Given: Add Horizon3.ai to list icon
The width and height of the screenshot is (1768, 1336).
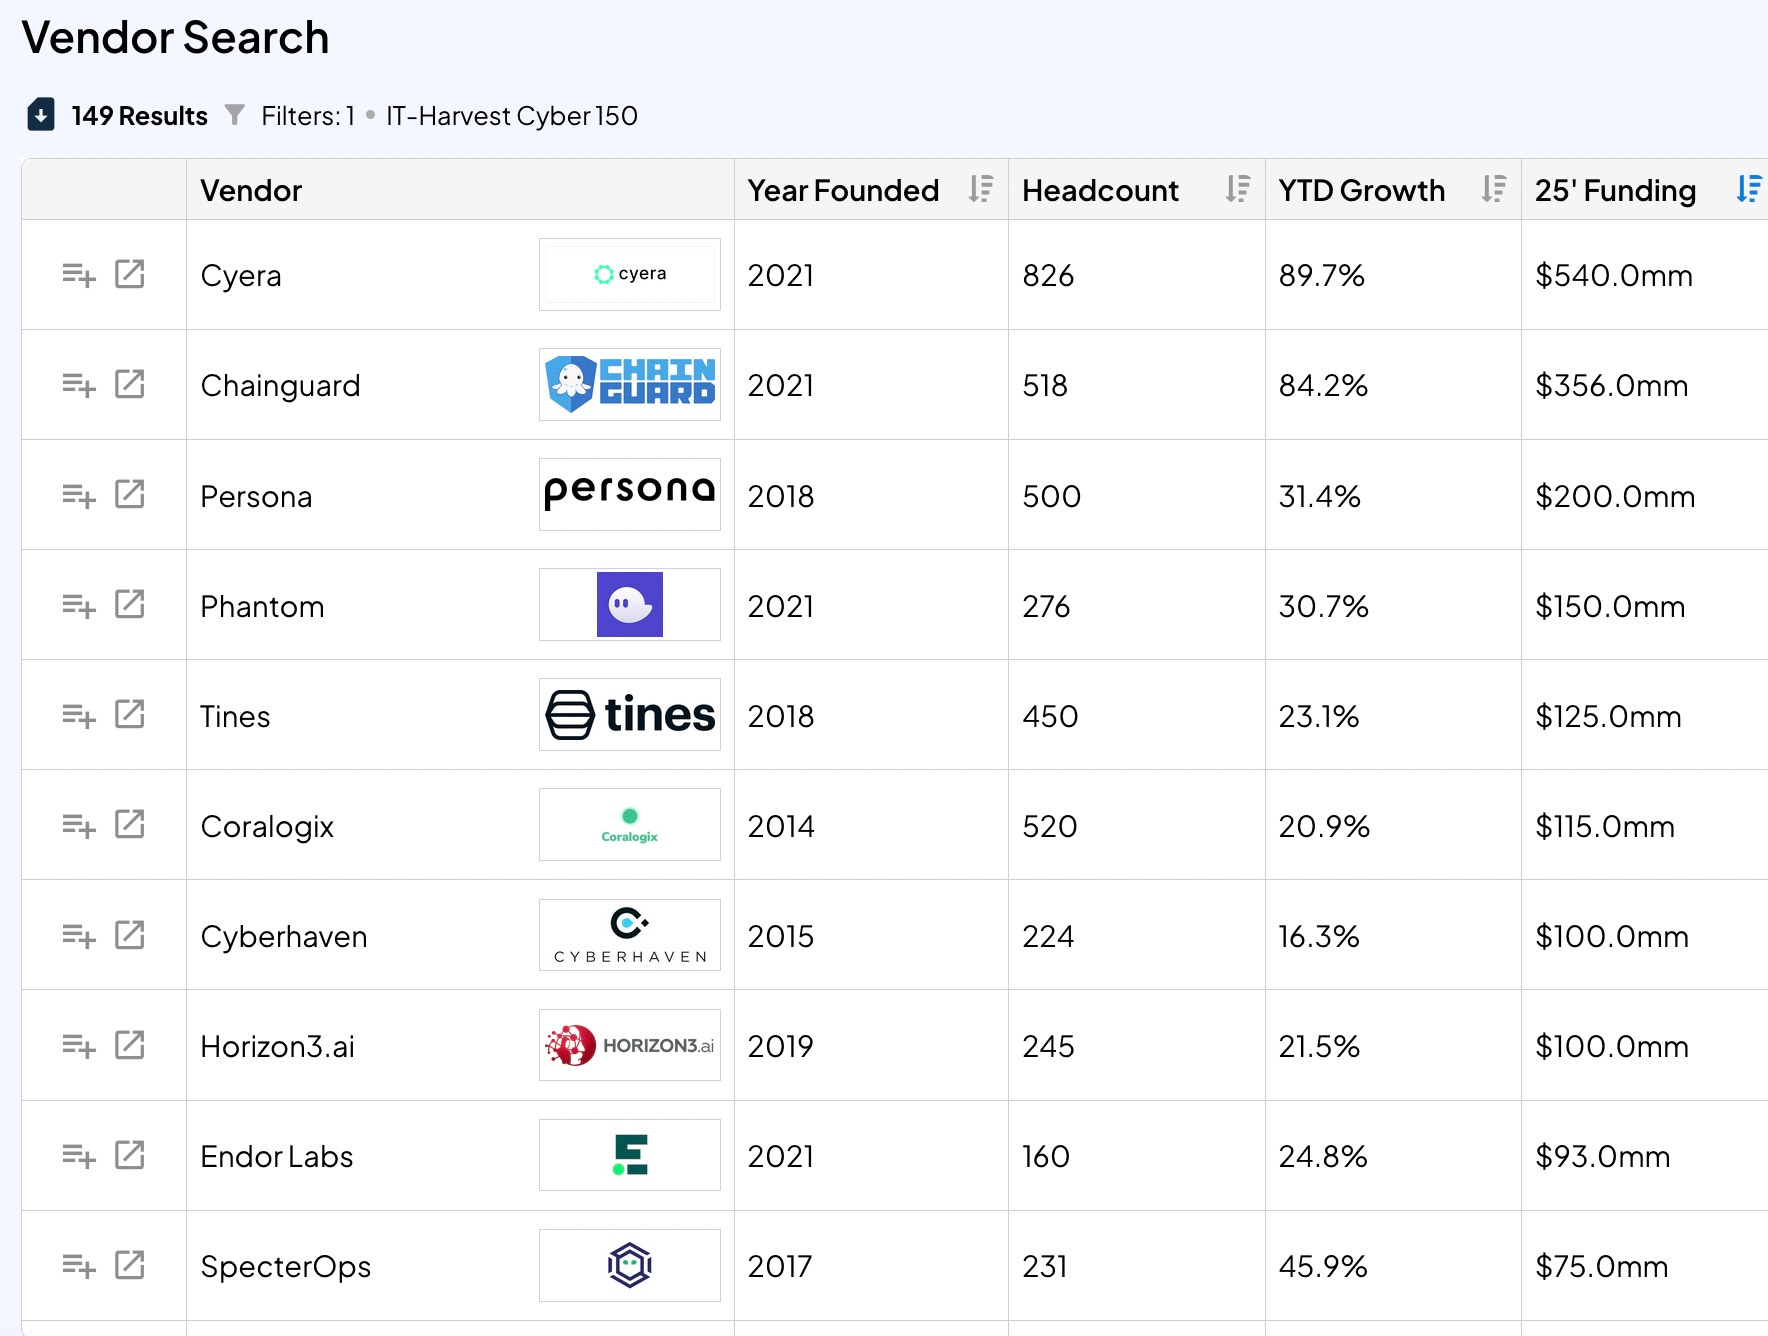Looking at the screenshot, I should (x=79, y=1046).
